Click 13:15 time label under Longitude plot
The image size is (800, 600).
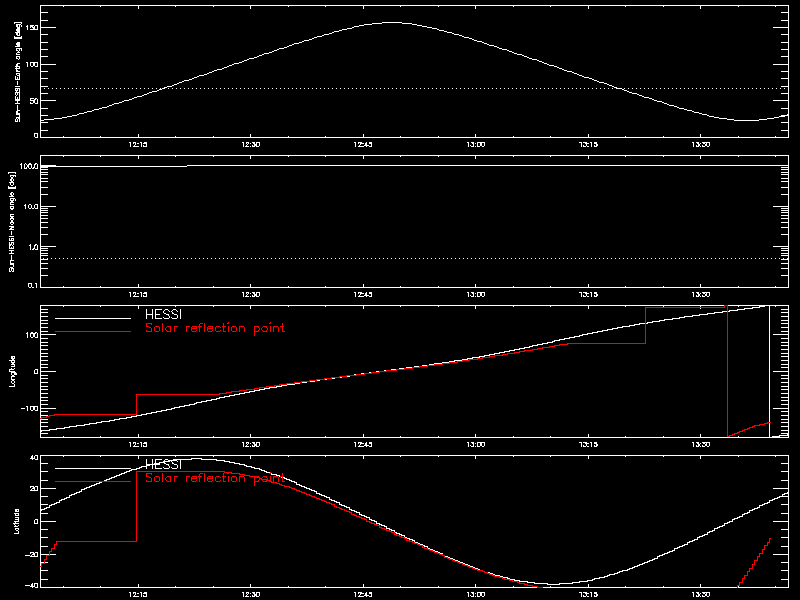[x=588, y=444]
